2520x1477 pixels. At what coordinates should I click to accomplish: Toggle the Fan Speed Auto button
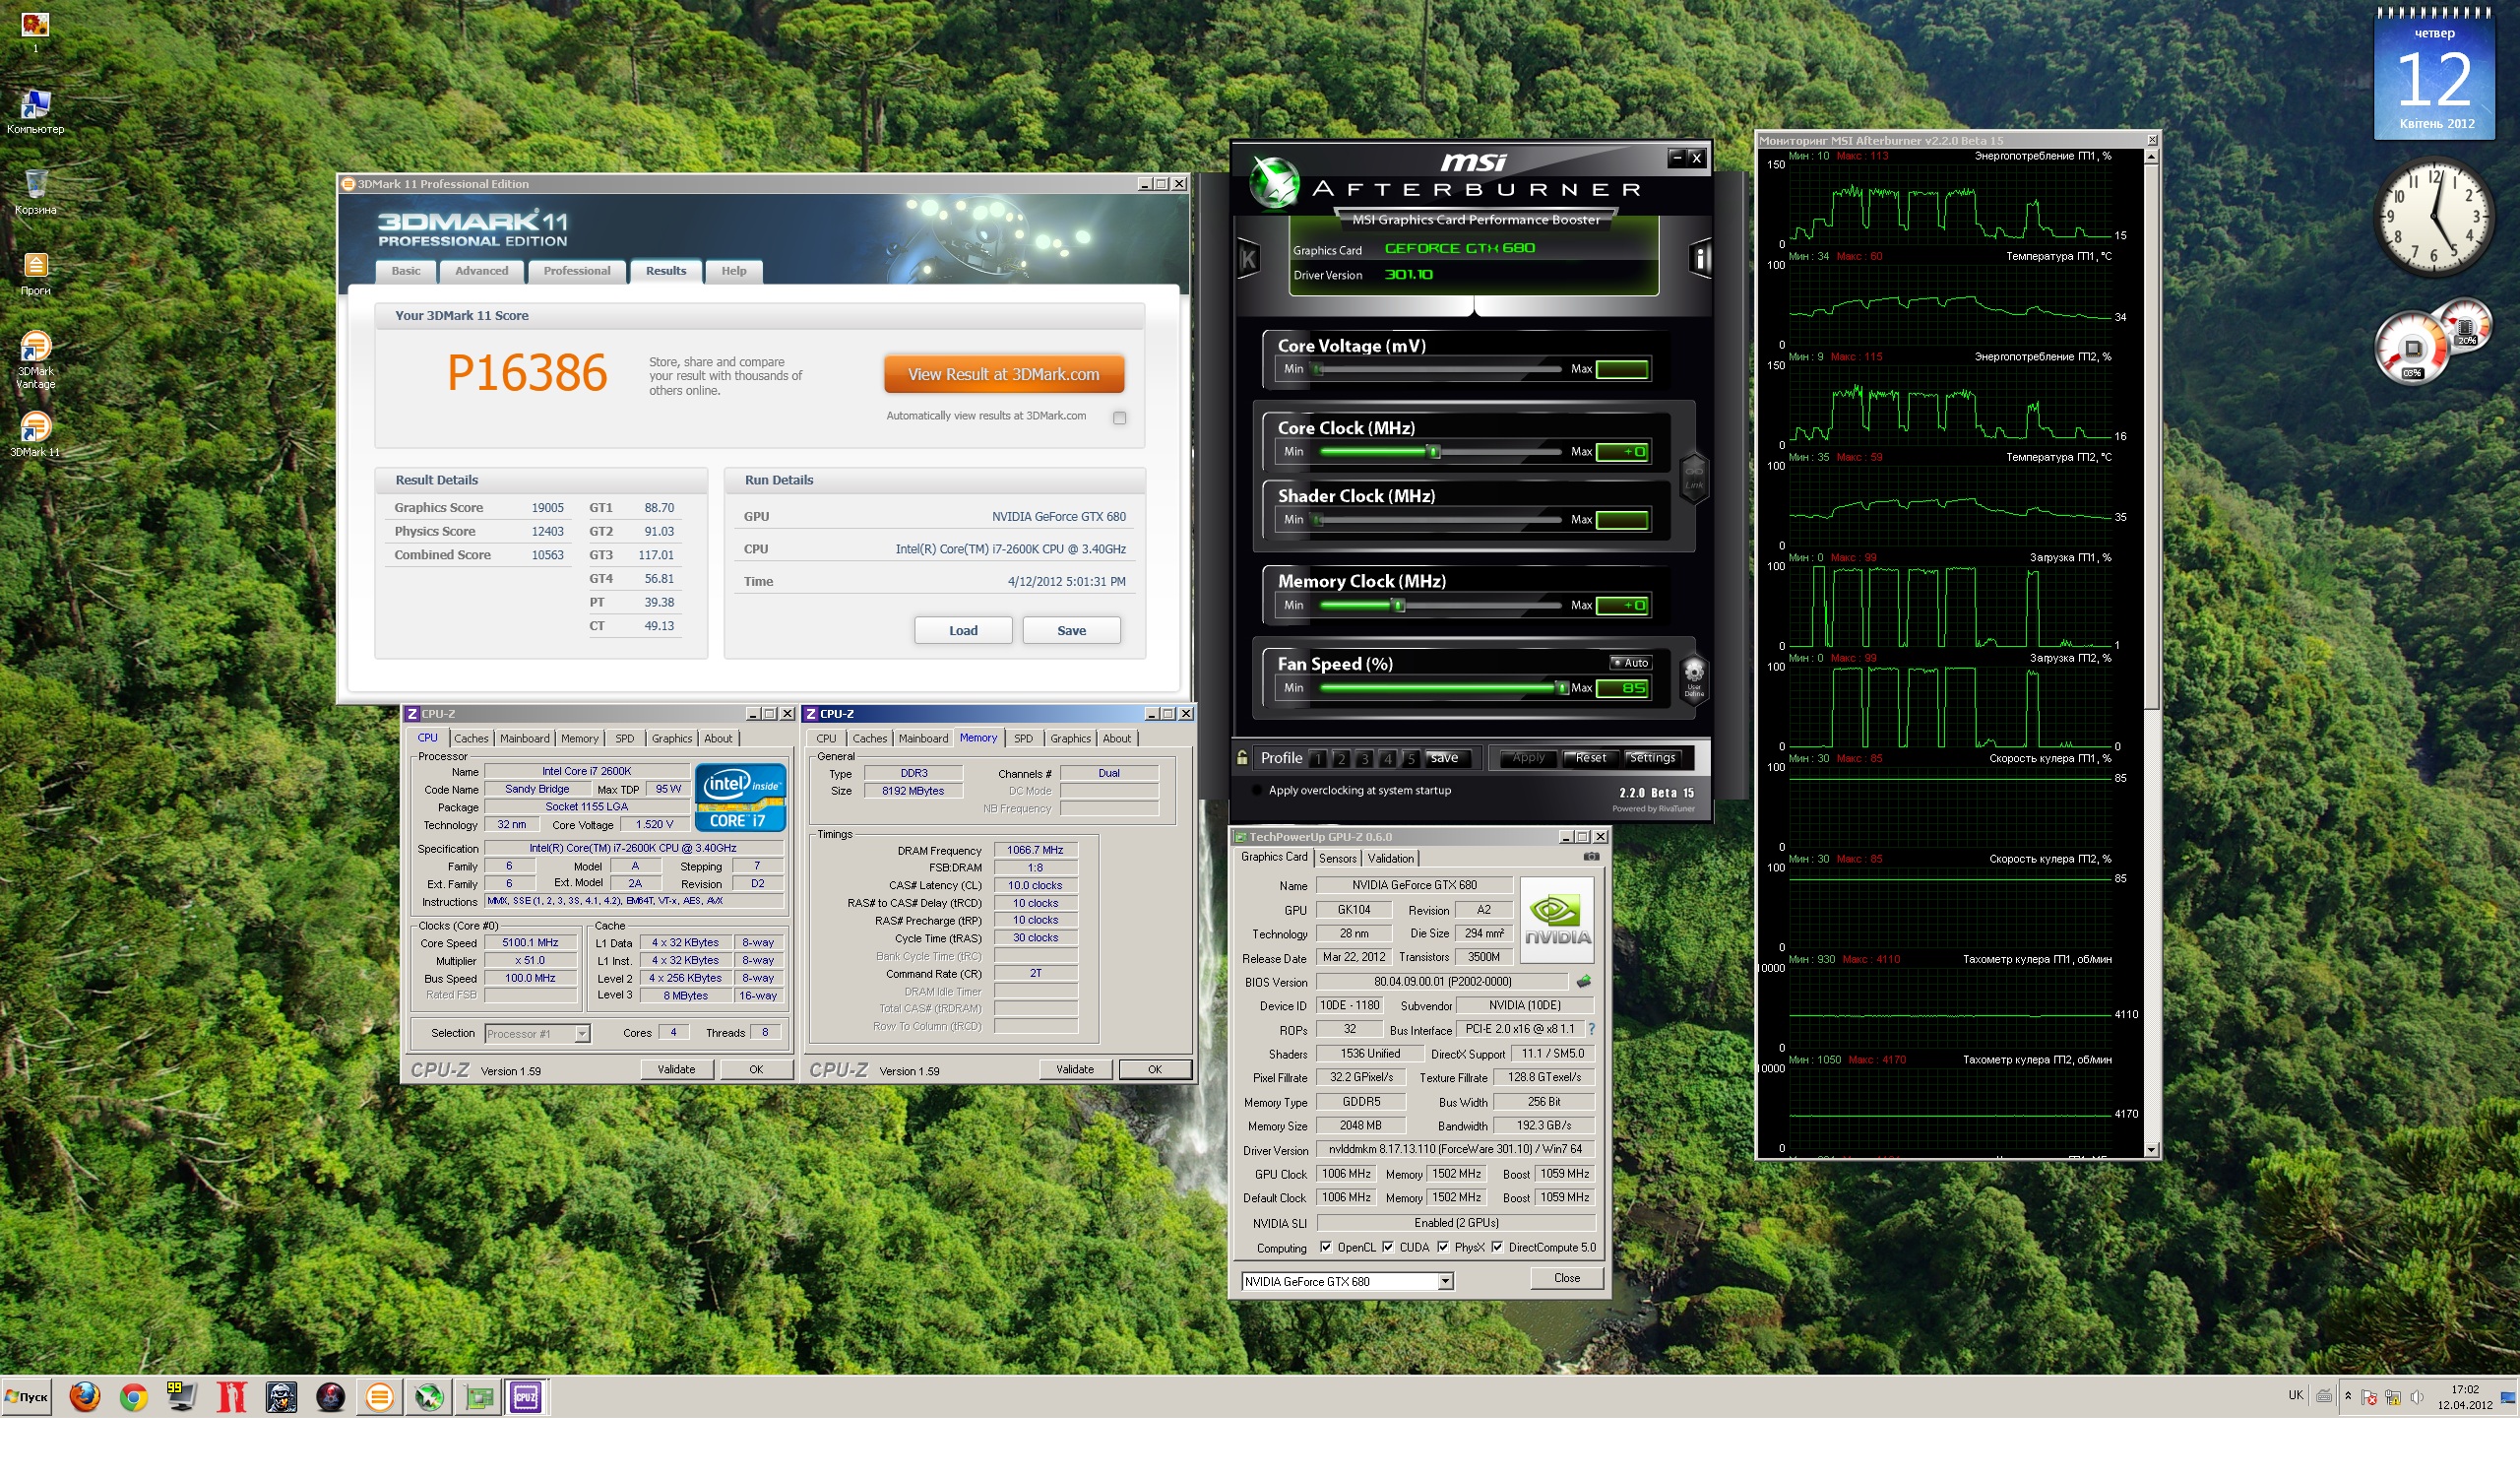1630,663
